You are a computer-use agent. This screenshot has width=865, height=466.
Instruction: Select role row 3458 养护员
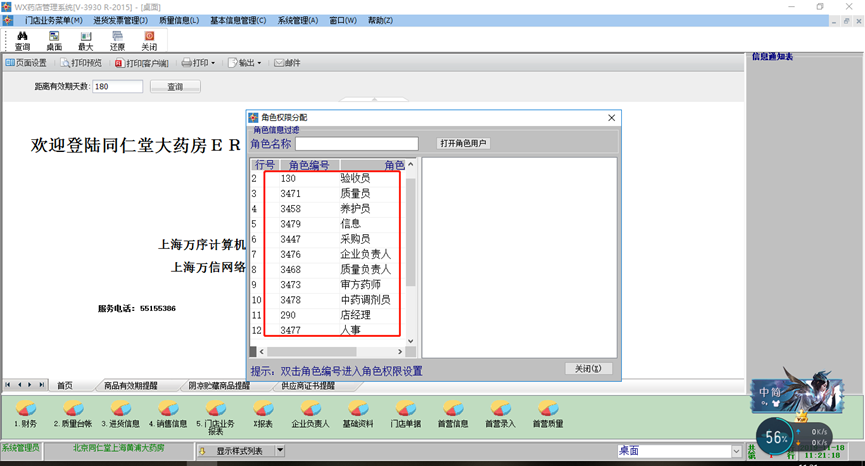coord(328,208)
